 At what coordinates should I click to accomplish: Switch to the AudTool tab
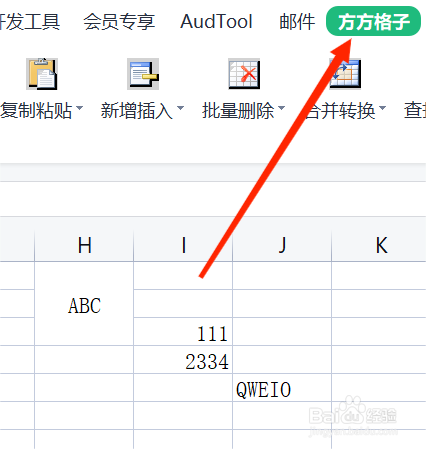point(216,22)
